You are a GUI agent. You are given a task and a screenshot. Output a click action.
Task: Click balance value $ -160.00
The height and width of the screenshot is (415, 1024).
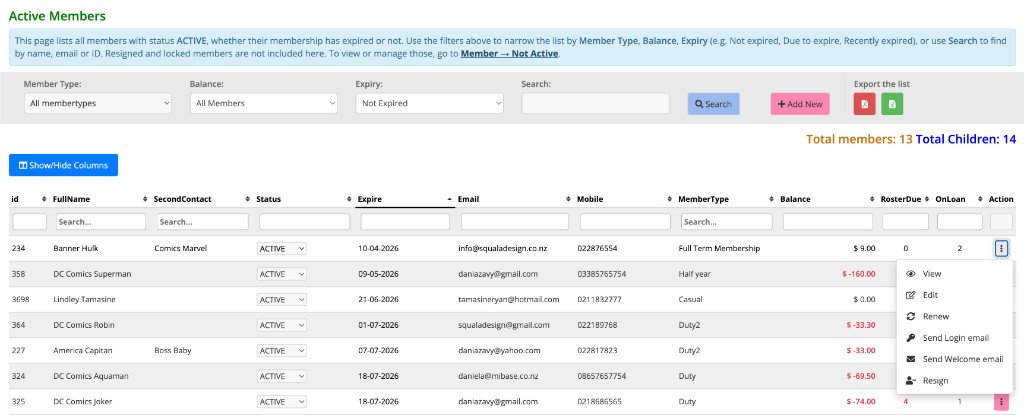point(859,274)
